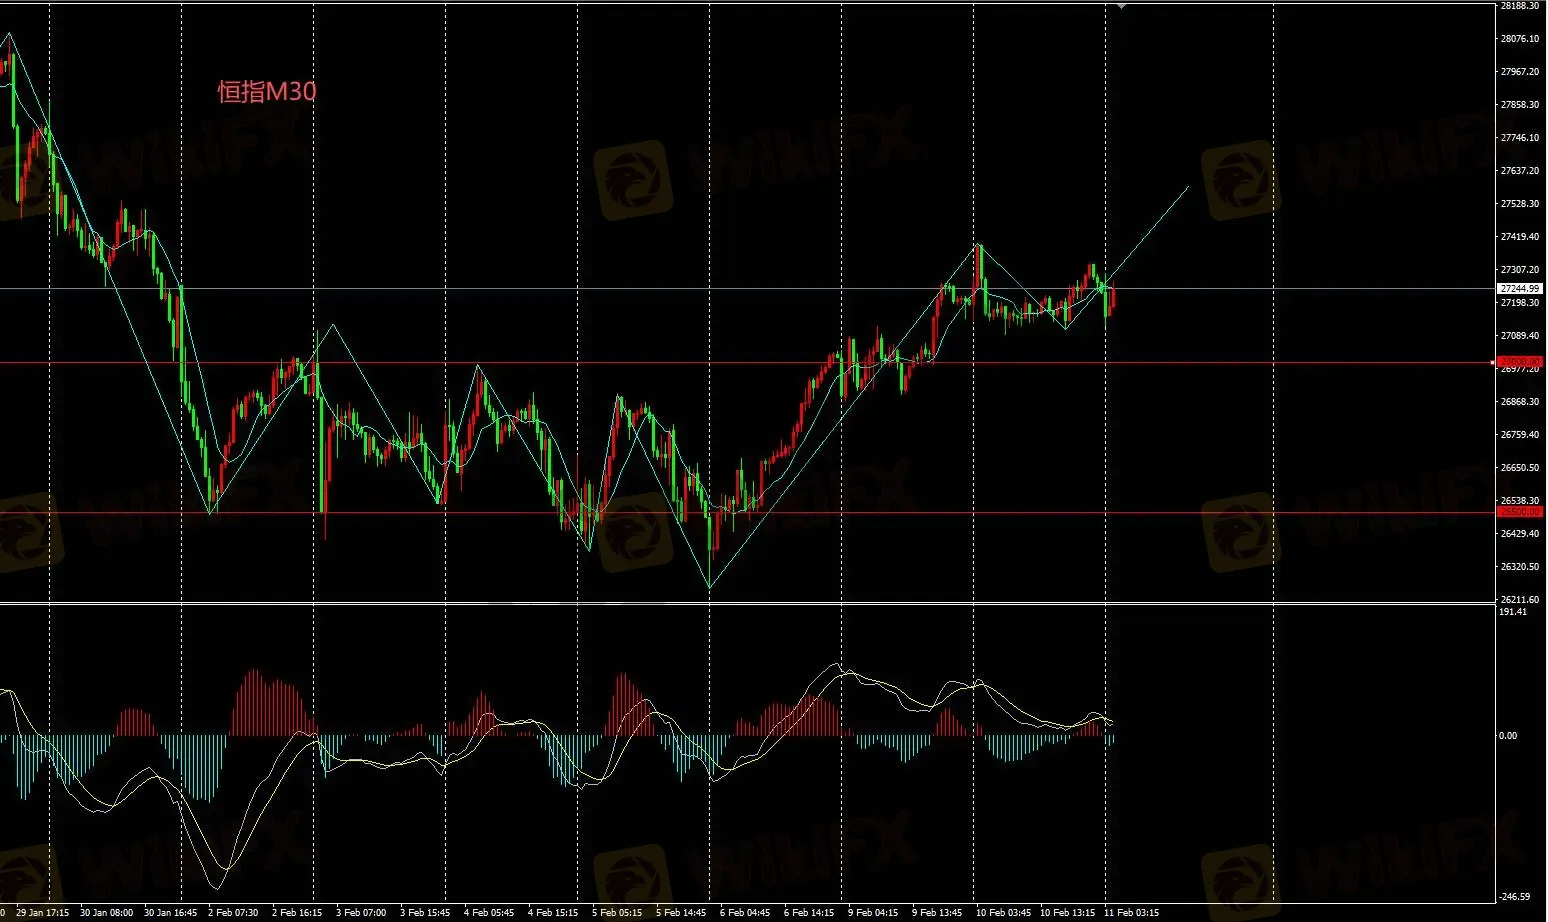The width and height of the screenshot is (1548, 922).
Task: Click price axis value 27637.20
Action: pyautogui.click(x=1520, y=171)
